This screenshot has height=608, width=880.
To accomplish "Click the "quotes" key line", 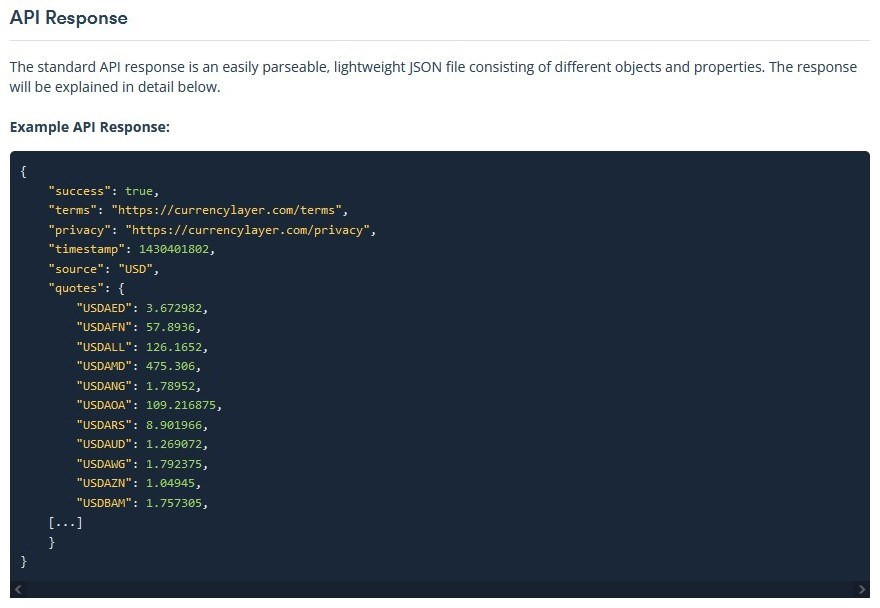I will [x=86, y=288].
